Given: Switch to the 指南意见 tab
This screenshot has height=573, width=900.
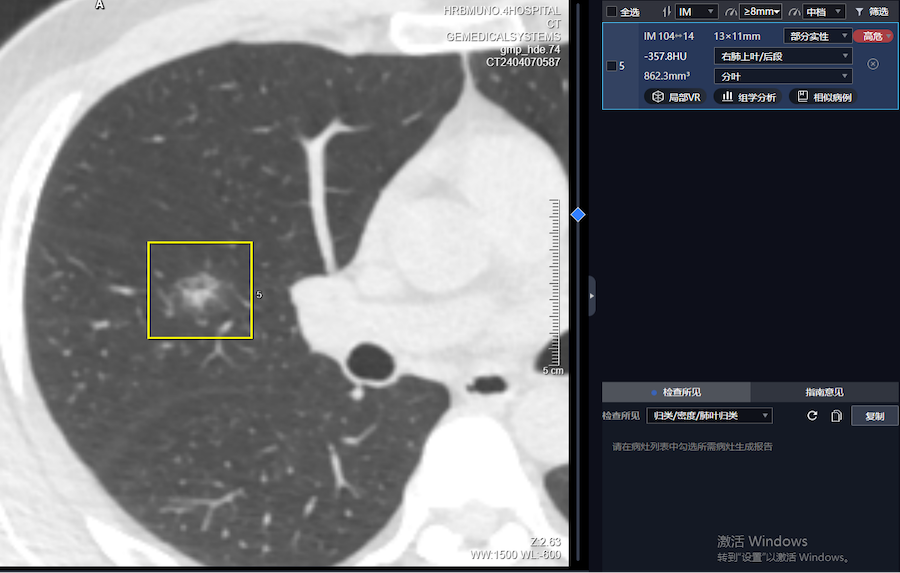Looking at the screenshot, I should tap(824, 392).
